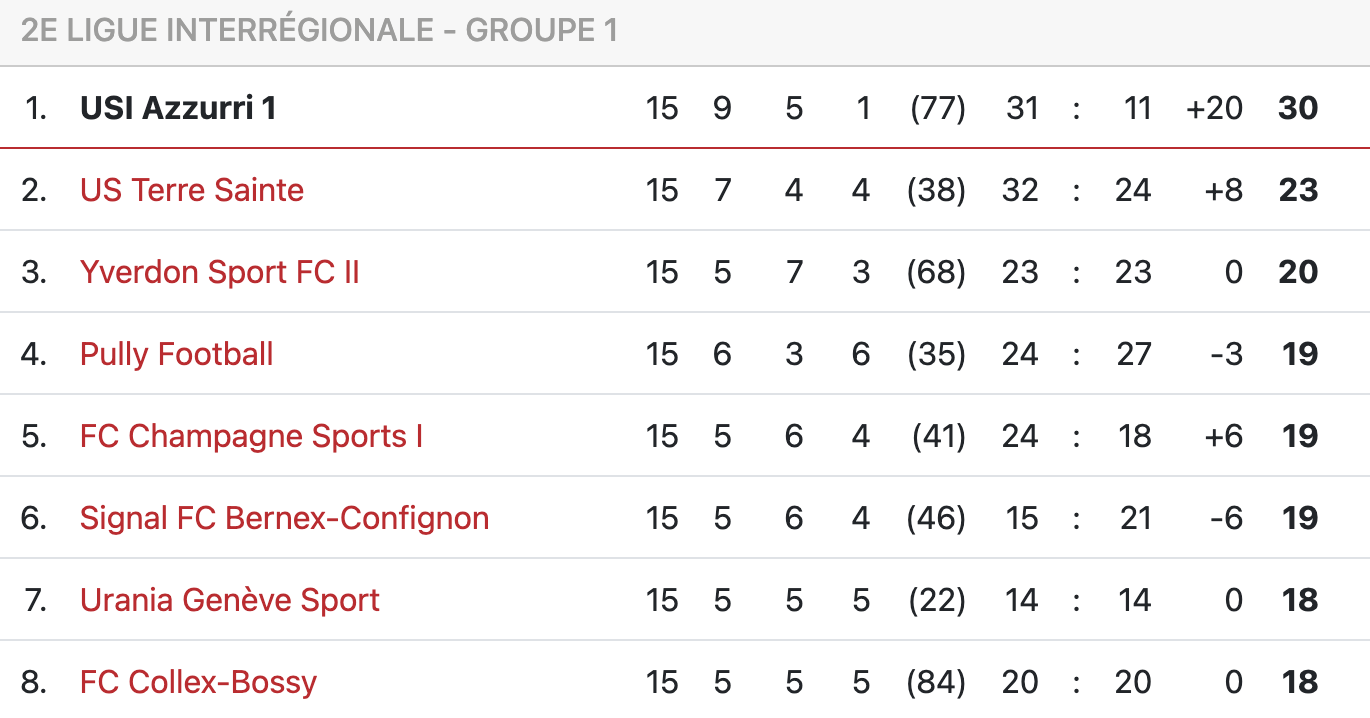Open the US Terre Sainte team link
Screen dimensions: 1370x718
(192, 190)
